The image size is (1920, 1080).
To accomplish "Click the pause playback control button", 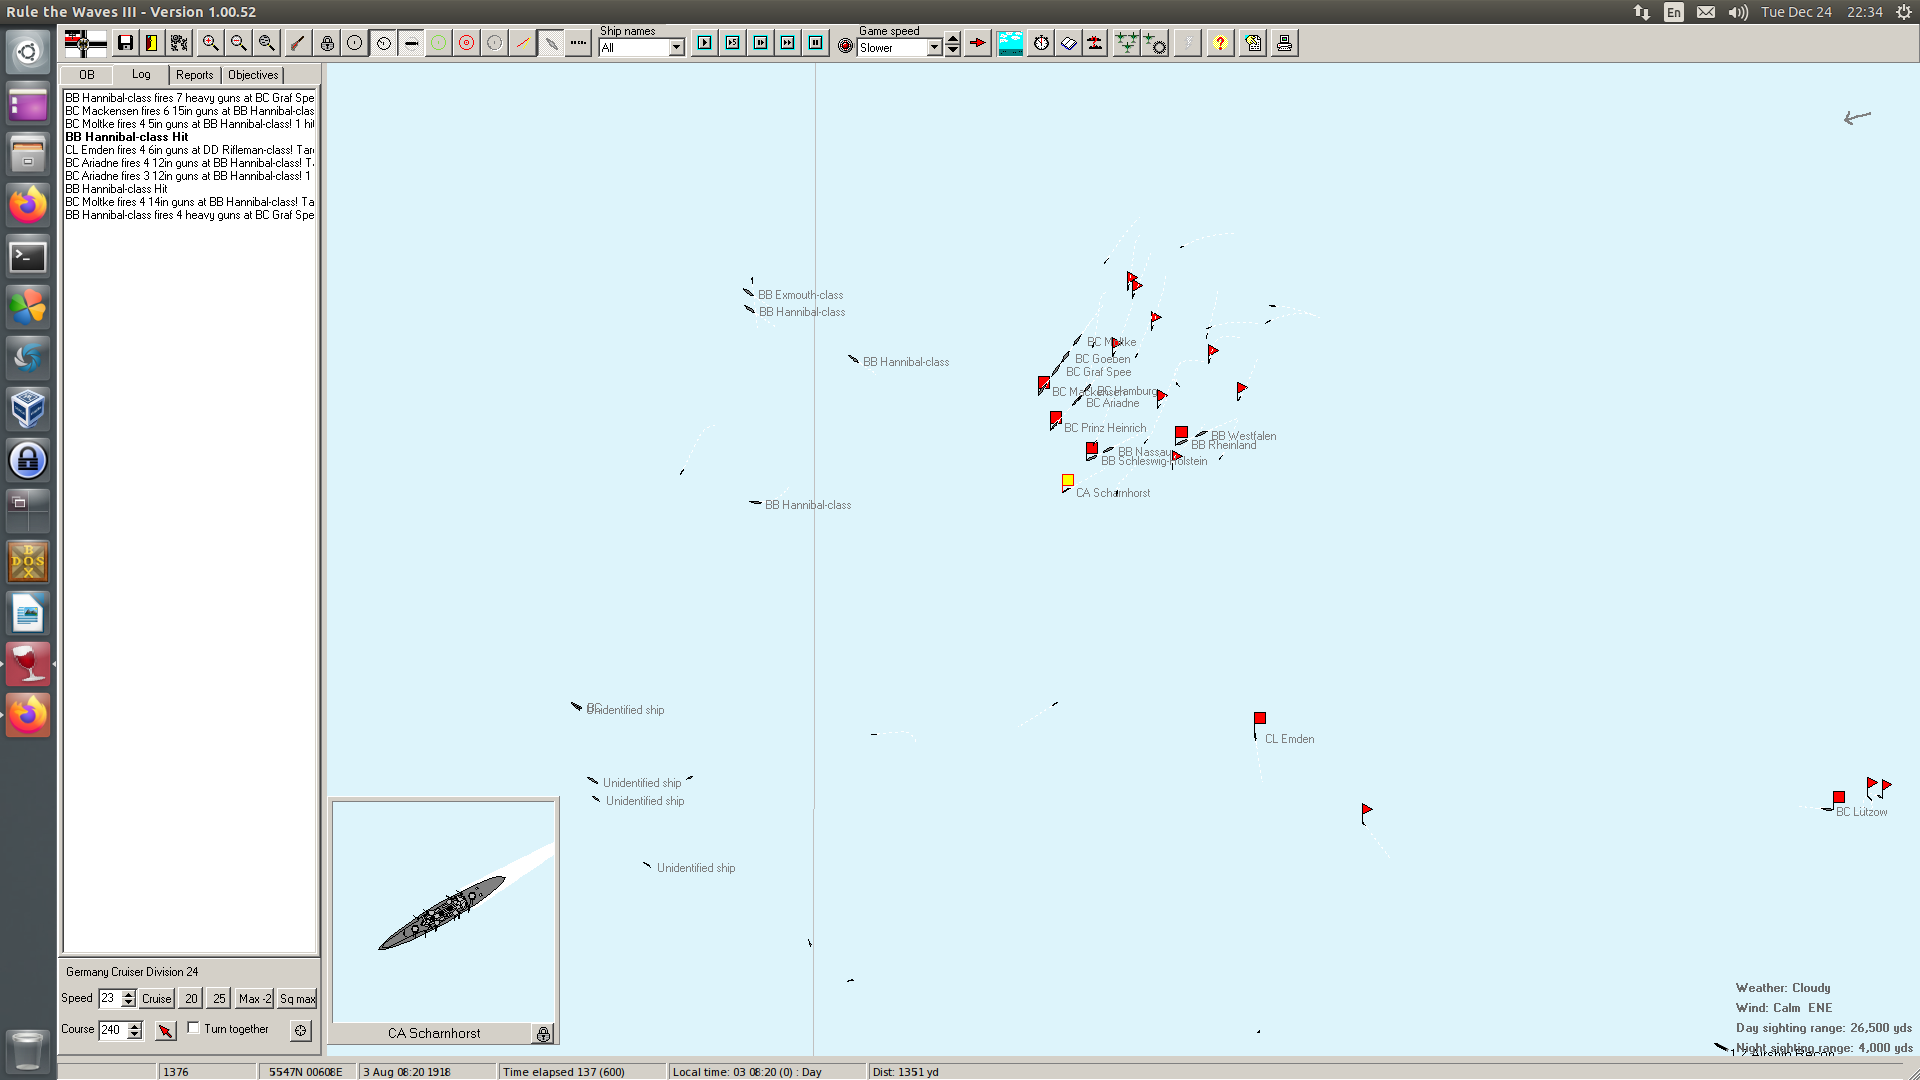I will click(x=815, y=43).
